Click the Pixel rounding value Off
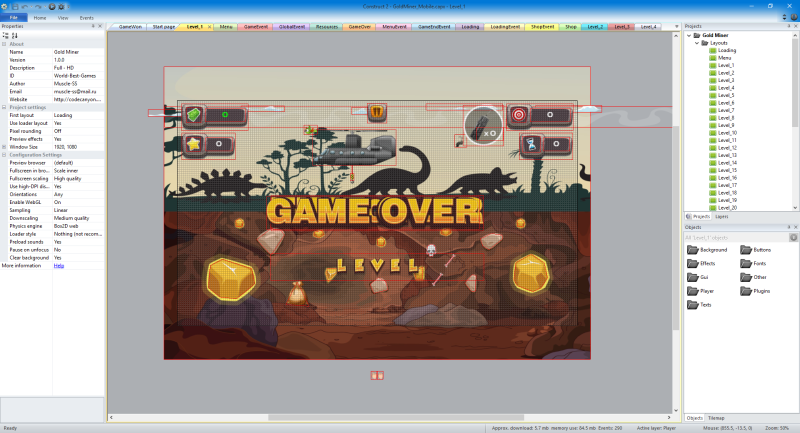Screen dimensions: 800x433 tap(78, 131)
